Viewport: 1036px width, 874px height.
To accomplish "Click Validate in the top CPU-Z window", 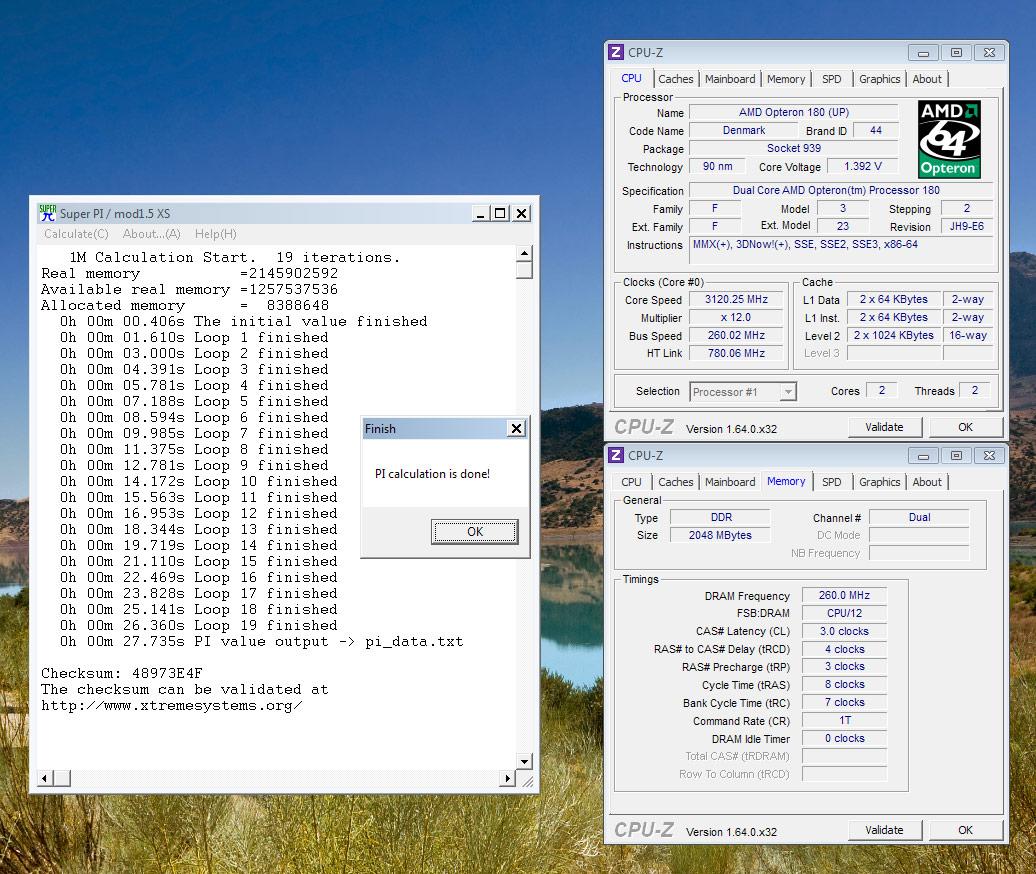I will coord(884,427).
